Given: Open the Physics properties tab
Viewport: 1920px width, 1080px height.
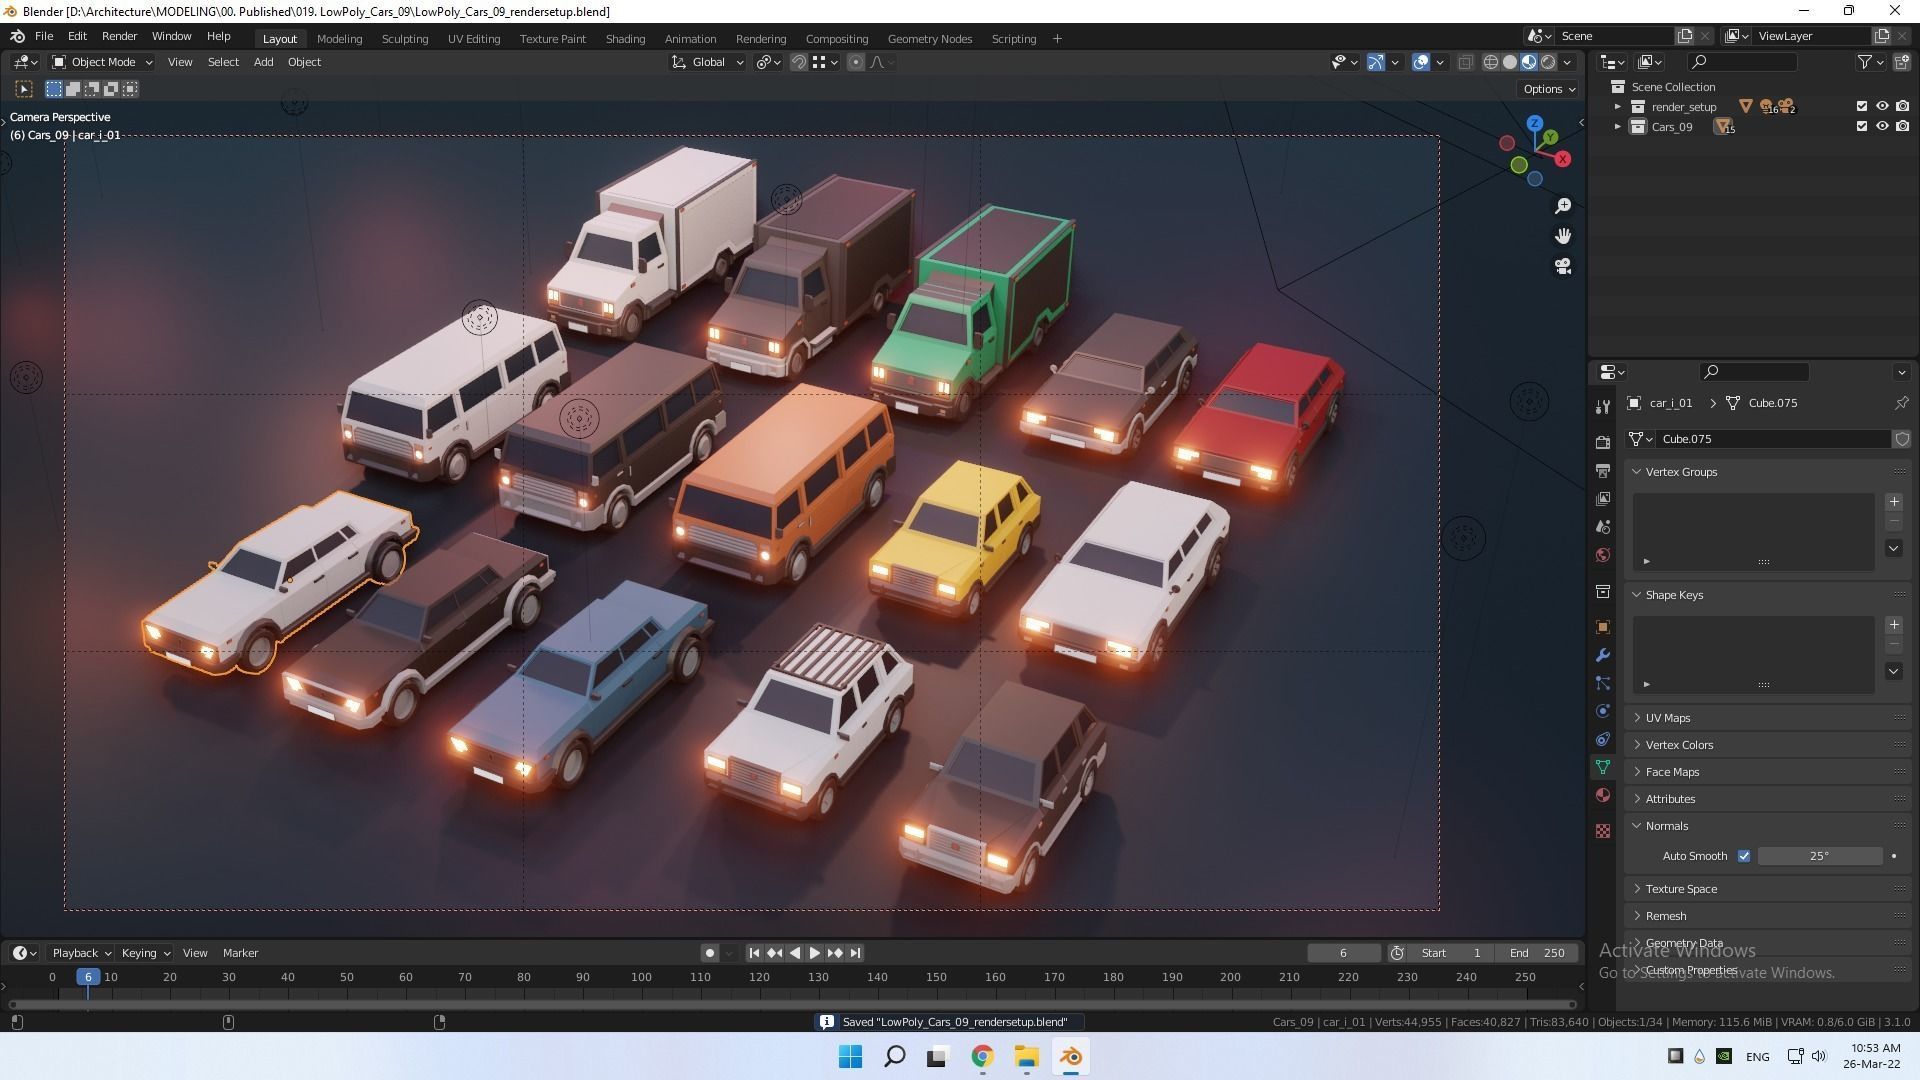Looking at the screenshot, I should tap(1603, 711).
